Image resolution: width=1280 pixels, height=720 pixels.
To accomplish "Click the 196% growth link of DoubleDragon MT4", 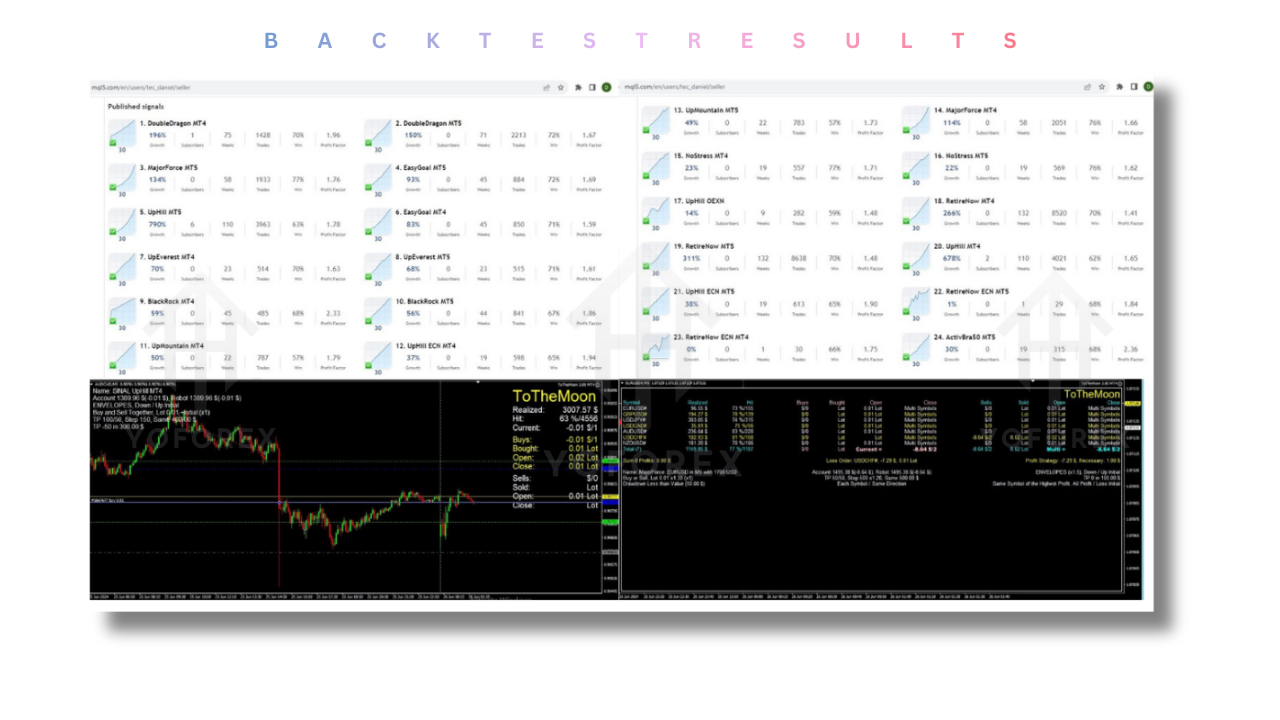I will click(158, 134).
